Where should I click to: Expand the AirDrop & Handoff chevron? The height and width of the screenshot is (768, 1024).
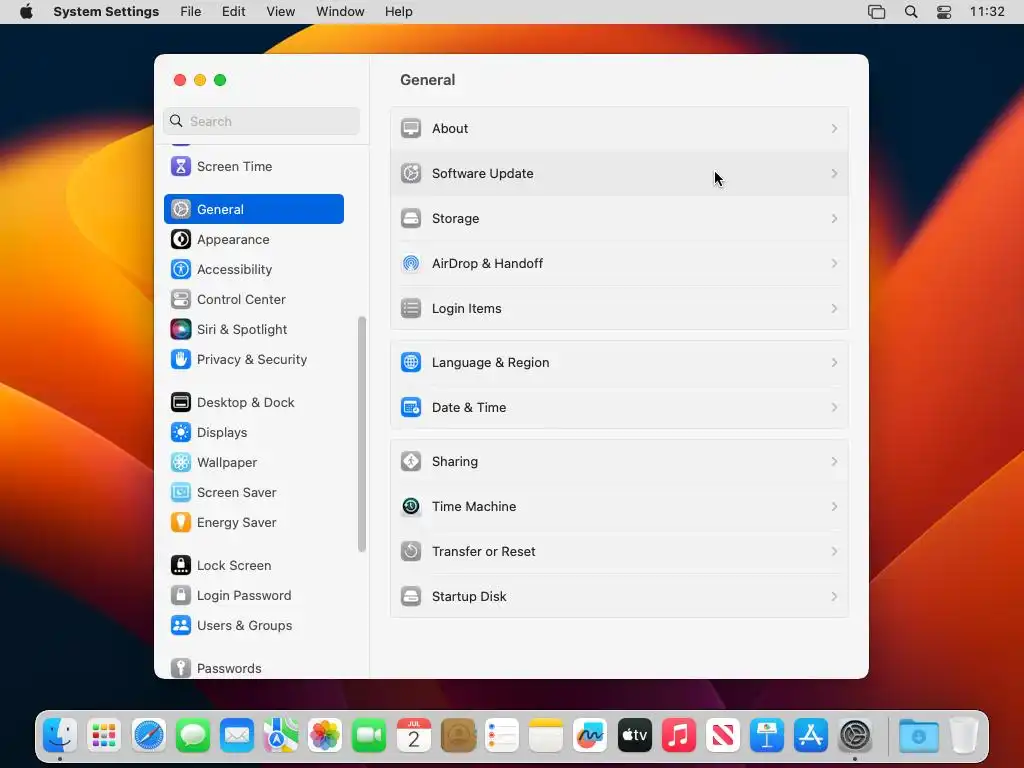point(835,264)
